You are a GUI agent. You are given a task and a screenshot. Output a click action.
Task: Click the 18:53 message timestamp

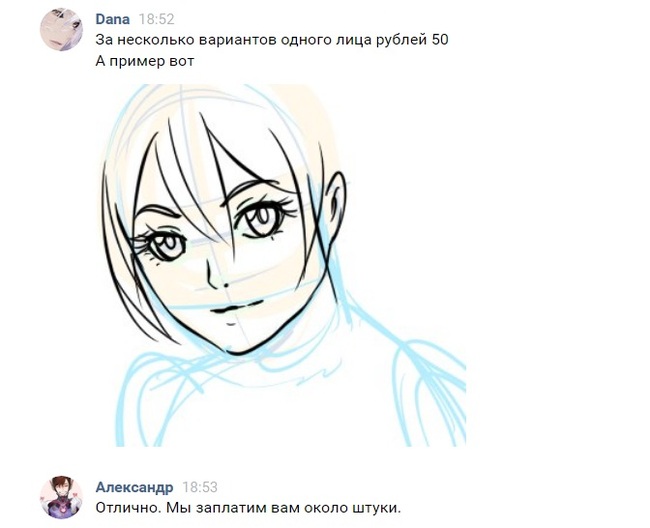pos(200,487)
